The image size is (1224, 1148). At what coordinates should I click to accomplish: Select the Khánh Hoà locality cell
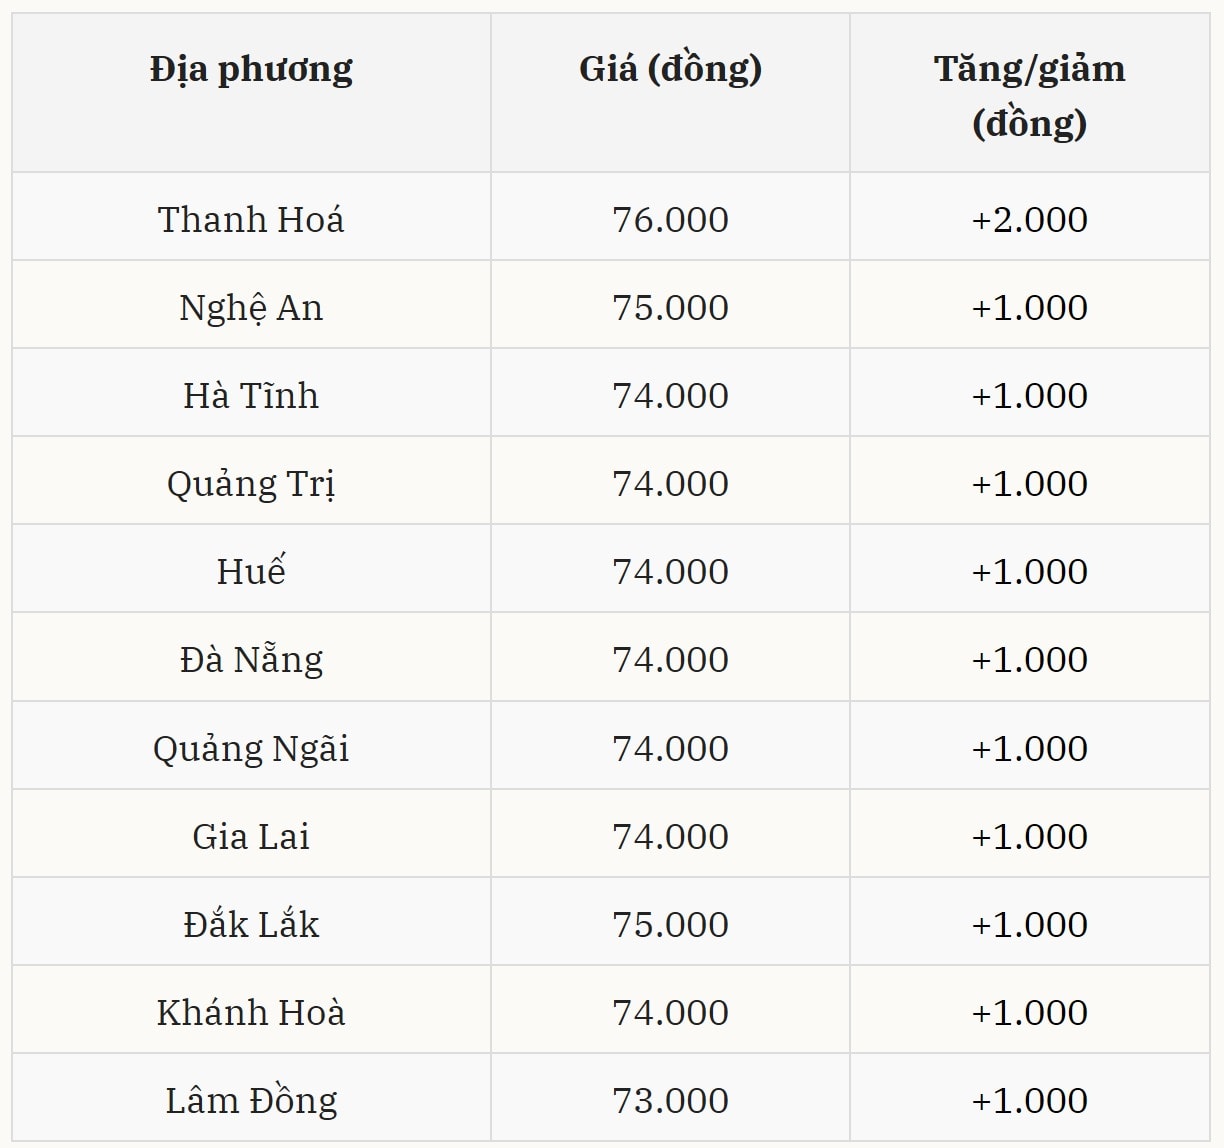pos(251,1012)
